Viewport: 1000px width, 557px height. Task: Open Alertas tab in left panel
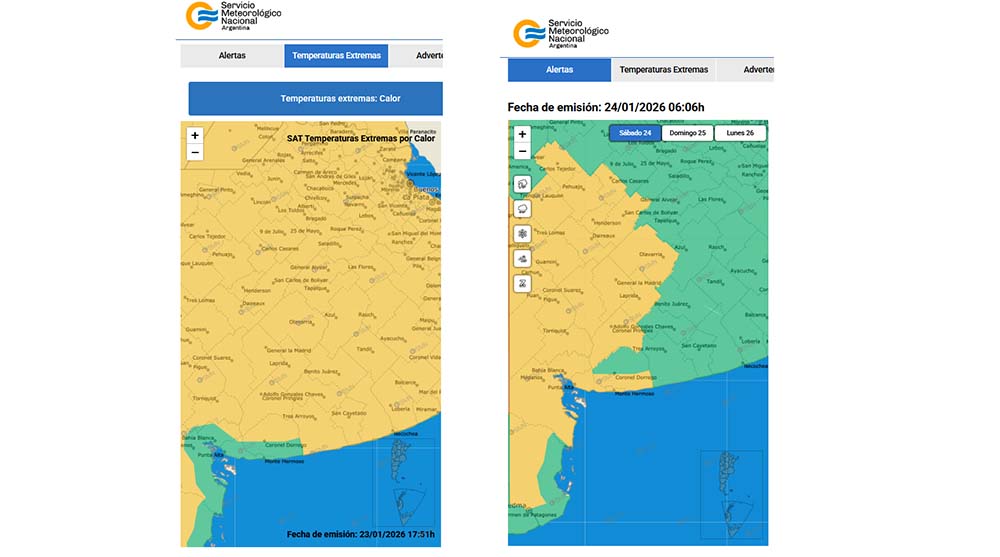232,56
